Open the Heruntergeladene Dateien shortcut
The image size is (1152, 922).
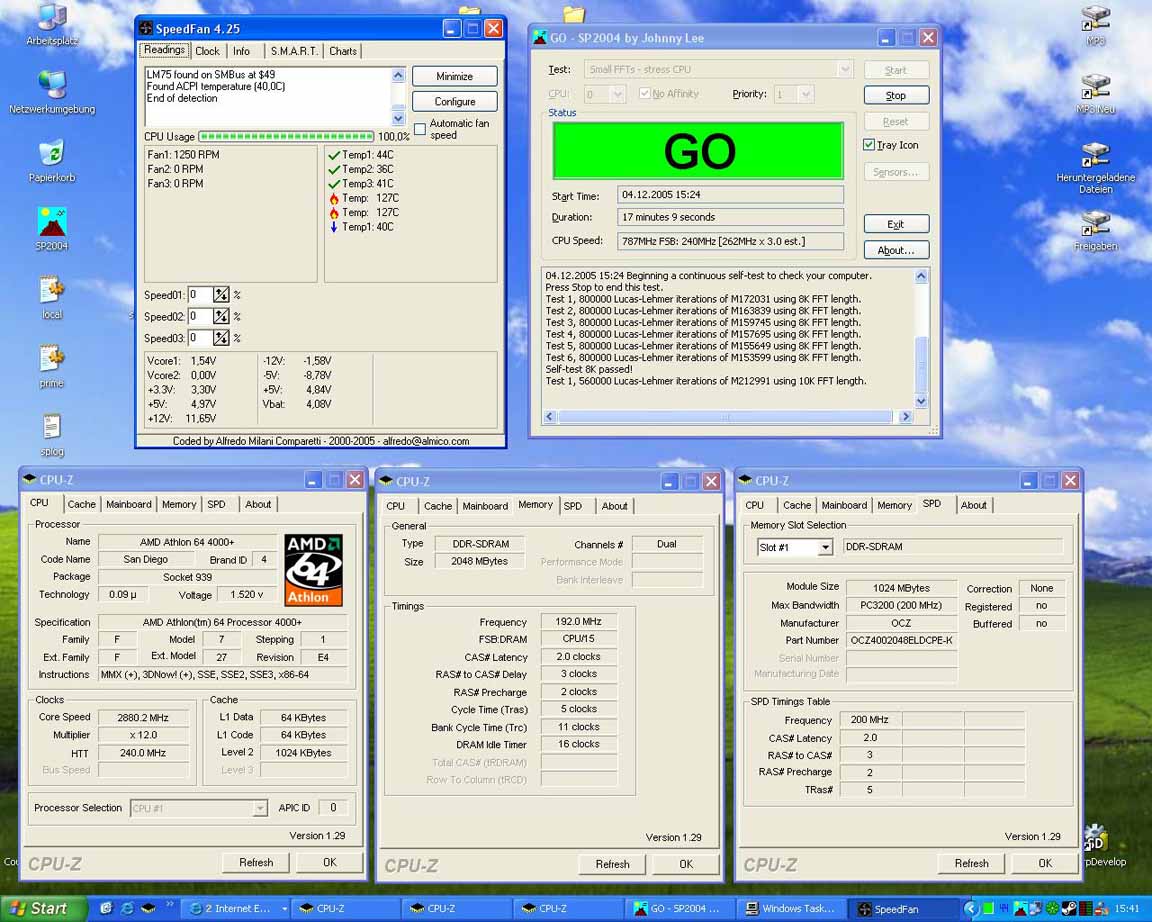(1095, 168)
